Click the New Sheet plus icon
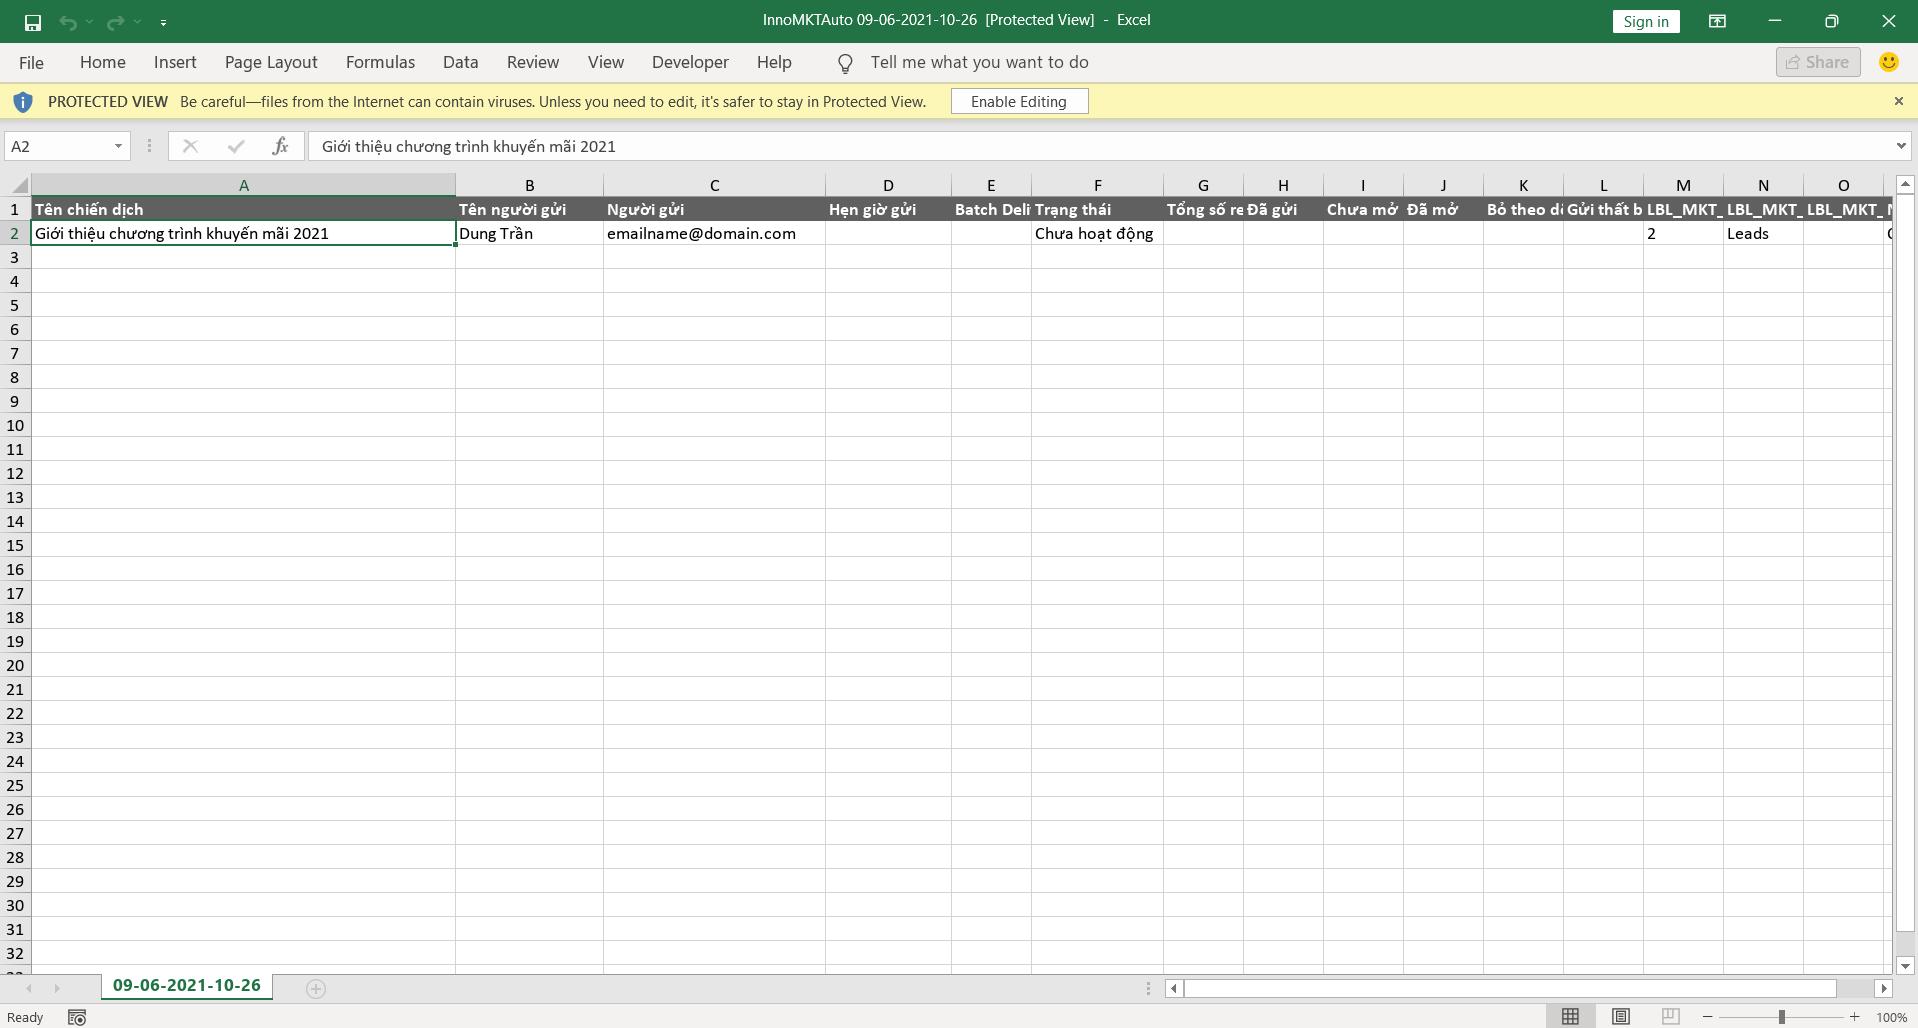Screen dimensions: 1918x1028 pyautogui.click(x=316, y=989)
